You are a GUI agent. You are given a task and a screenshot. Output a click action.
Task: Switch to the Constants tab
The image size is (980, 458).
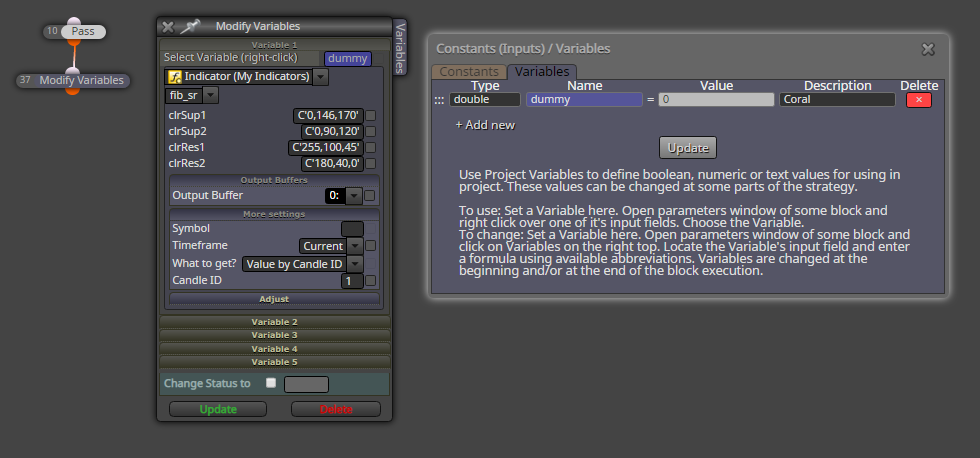pyautogui.click(x=469, y=72)
